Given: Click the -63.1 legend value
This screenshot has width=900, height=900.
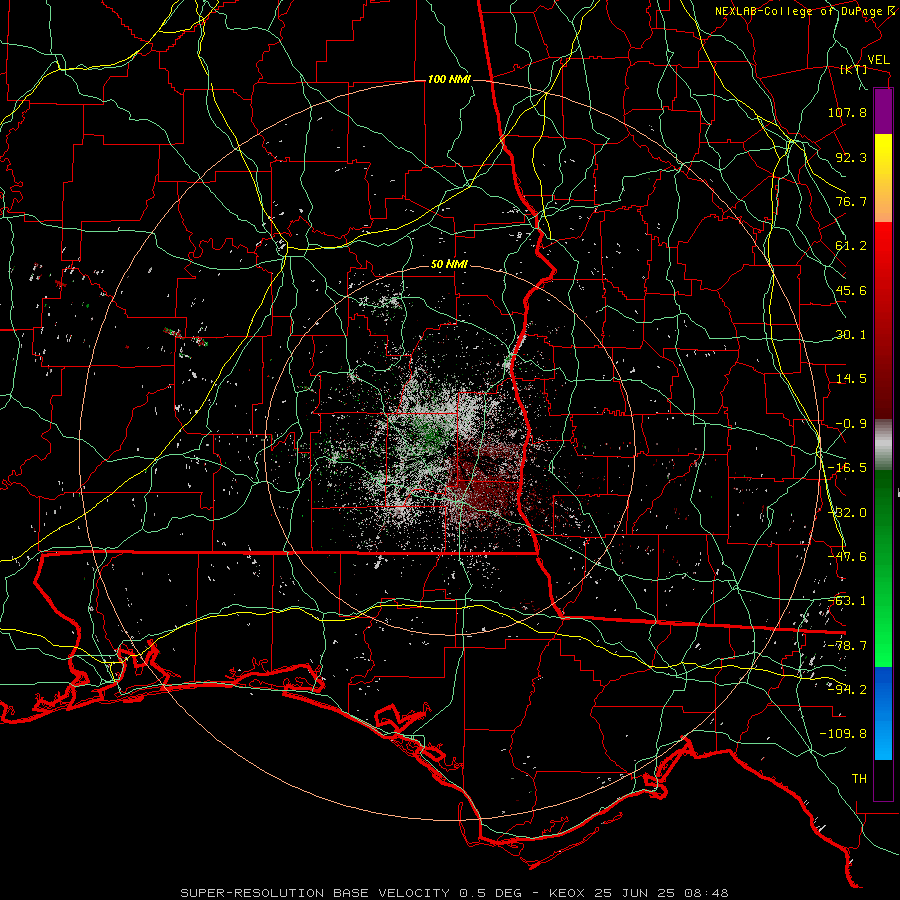Looking at the screenshot, I should (x=847, y=601).
